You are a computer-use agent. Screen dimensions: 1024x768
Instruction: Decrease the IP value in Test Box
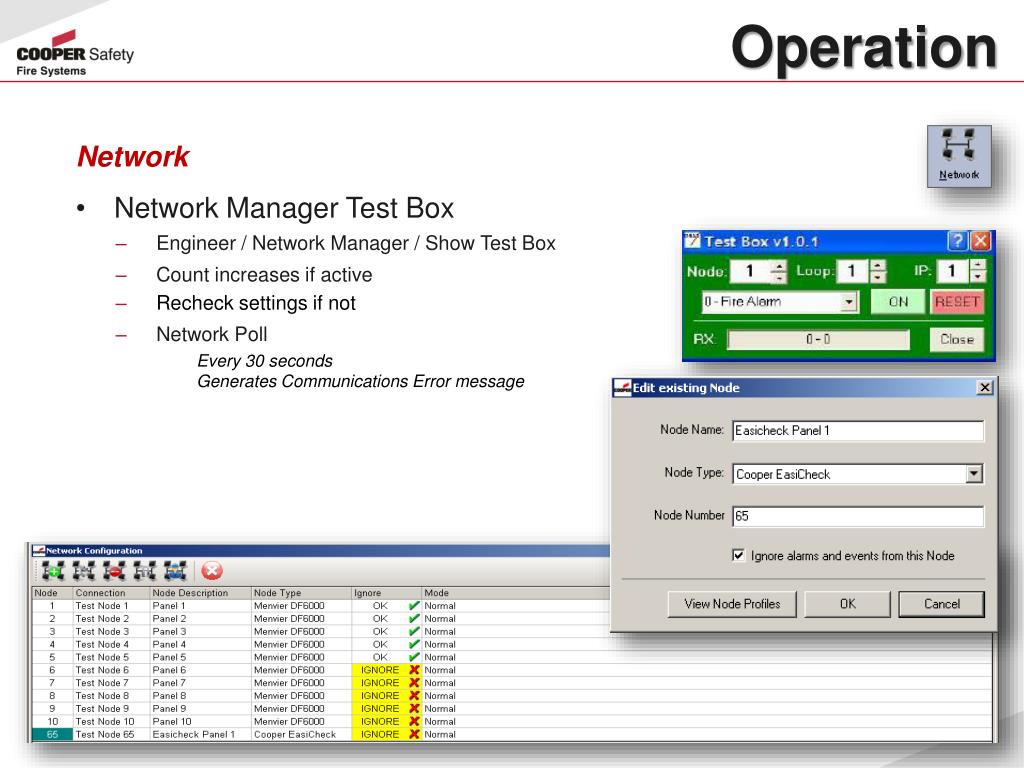[x=978, y=277]
